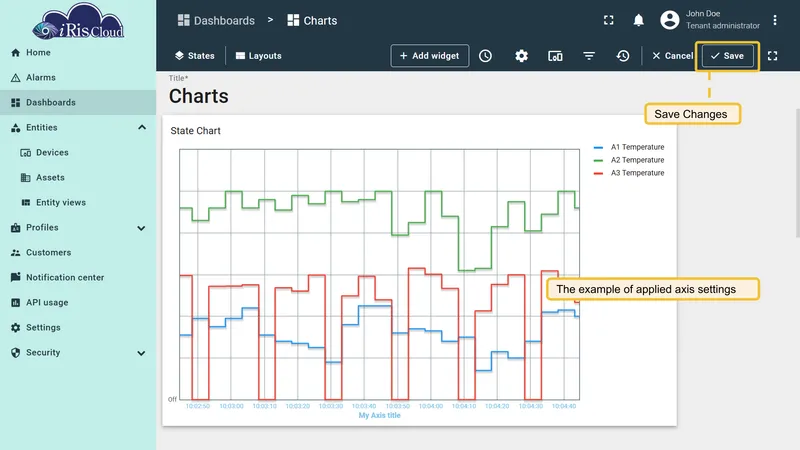
Task: Edit the dashboard title Charts
Action: pyautogui.click(x=198, y=96)
